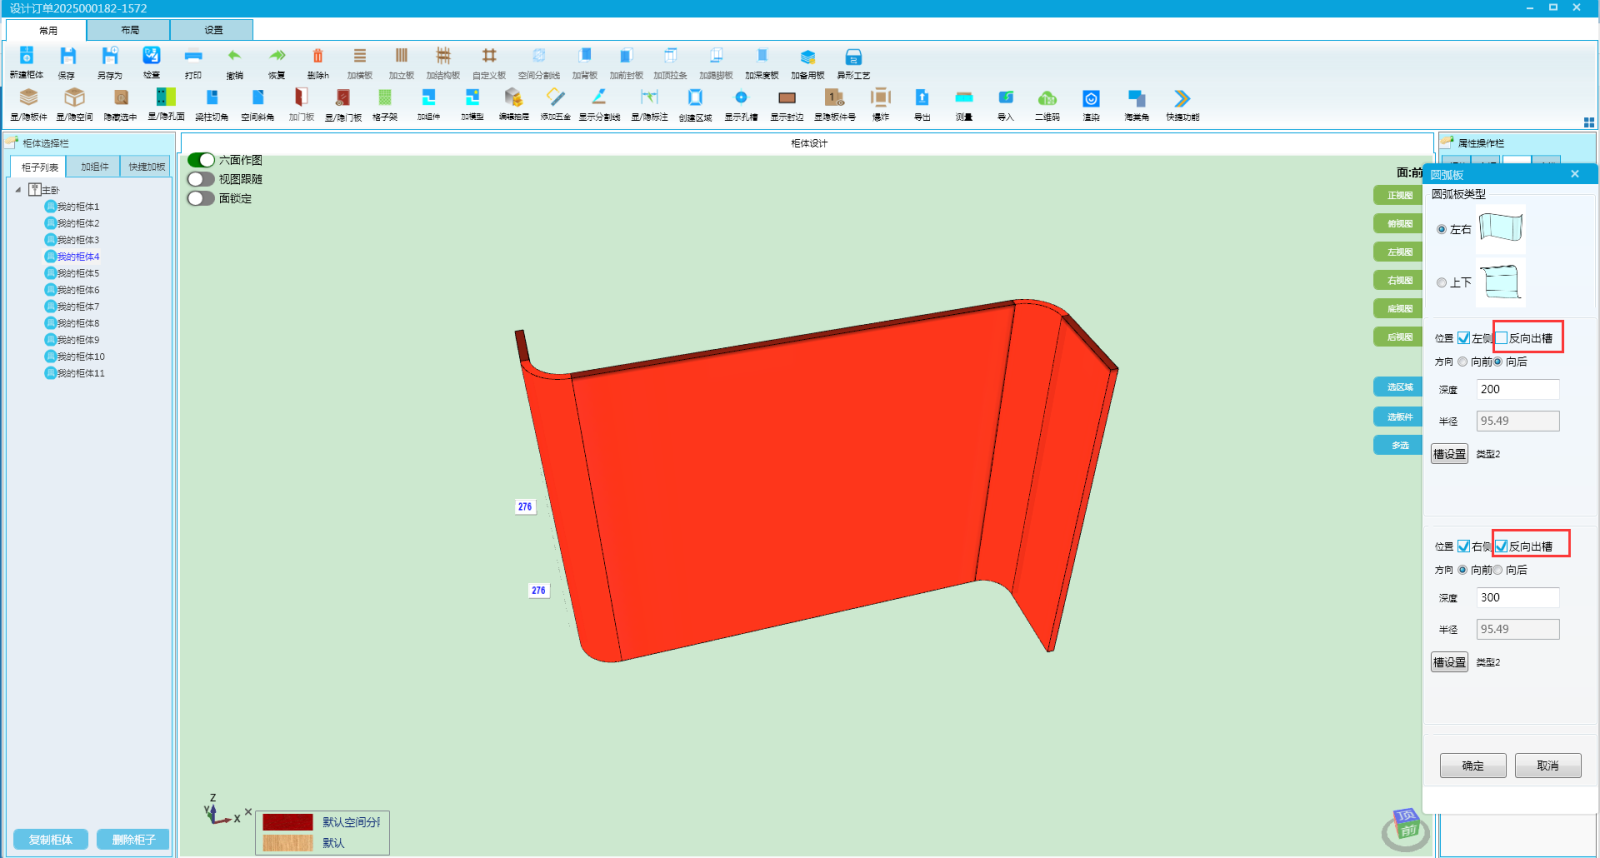This screenshot has height=858, width=1600.
Task: Click the 二维码 QR code cloud icon
Action: pos(1047,97)
